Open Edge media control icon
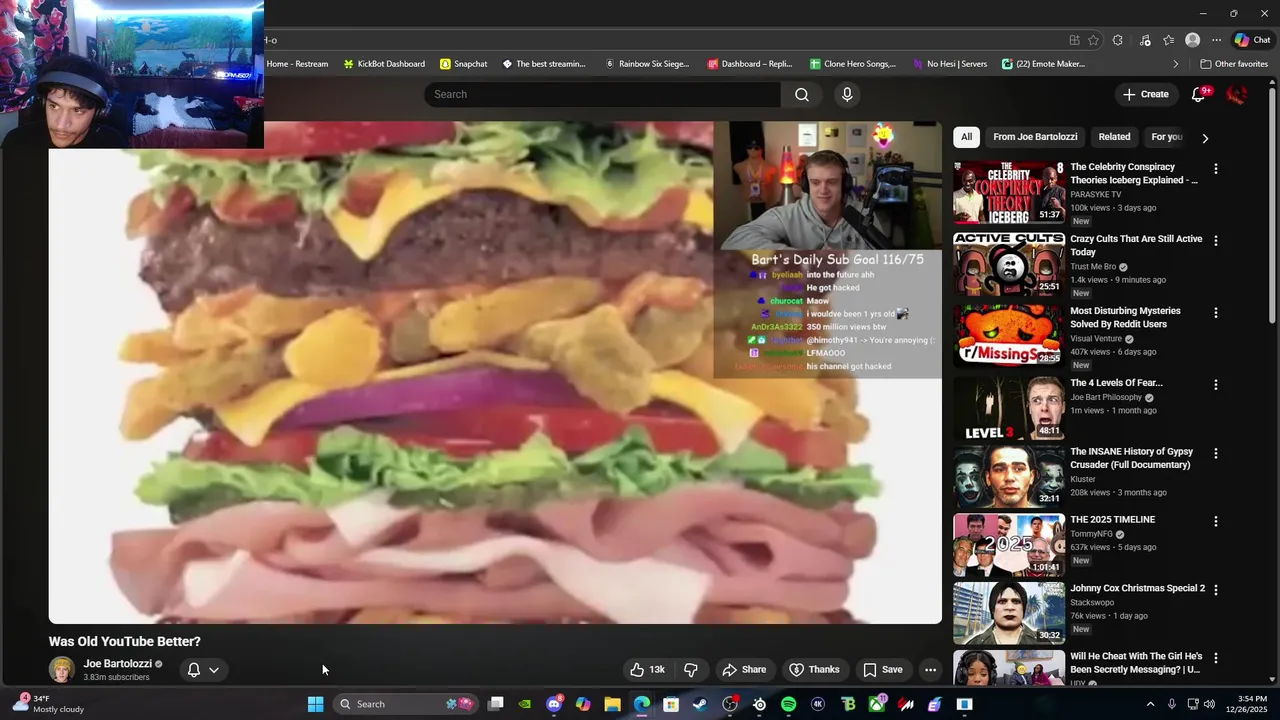1280x720 pixels. pyautogui.click(x=1145, y=40)
